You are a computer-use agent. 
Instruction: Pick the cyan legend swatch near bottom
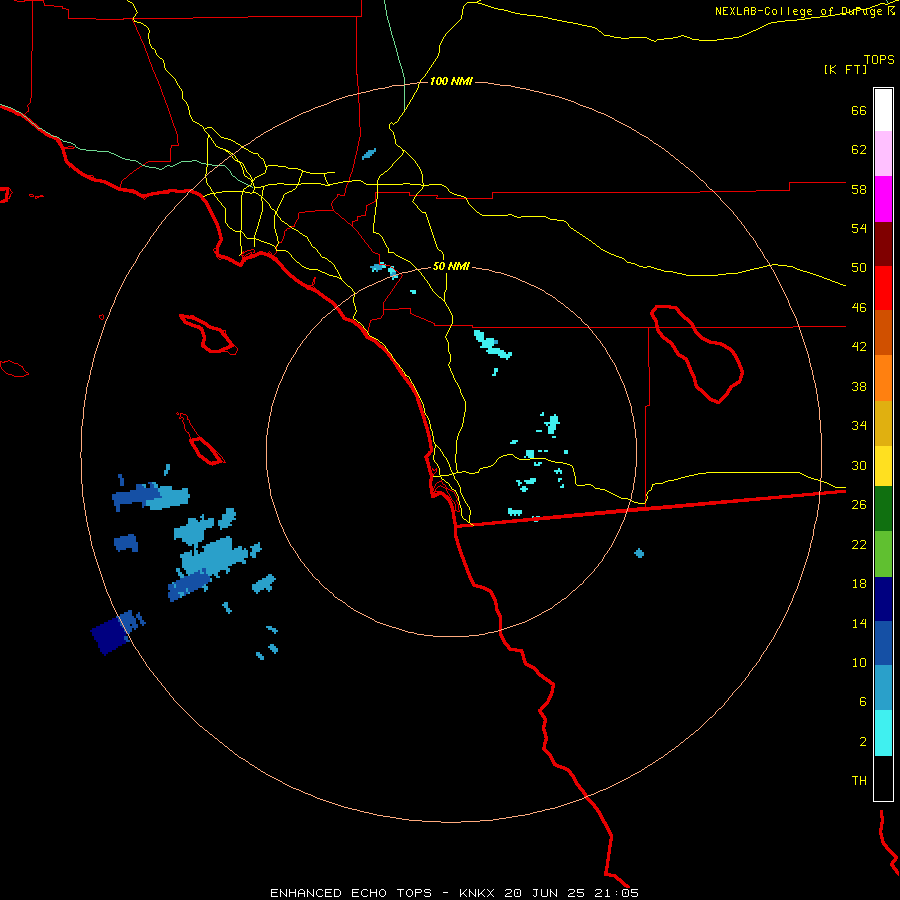click(x=883, y=733)
